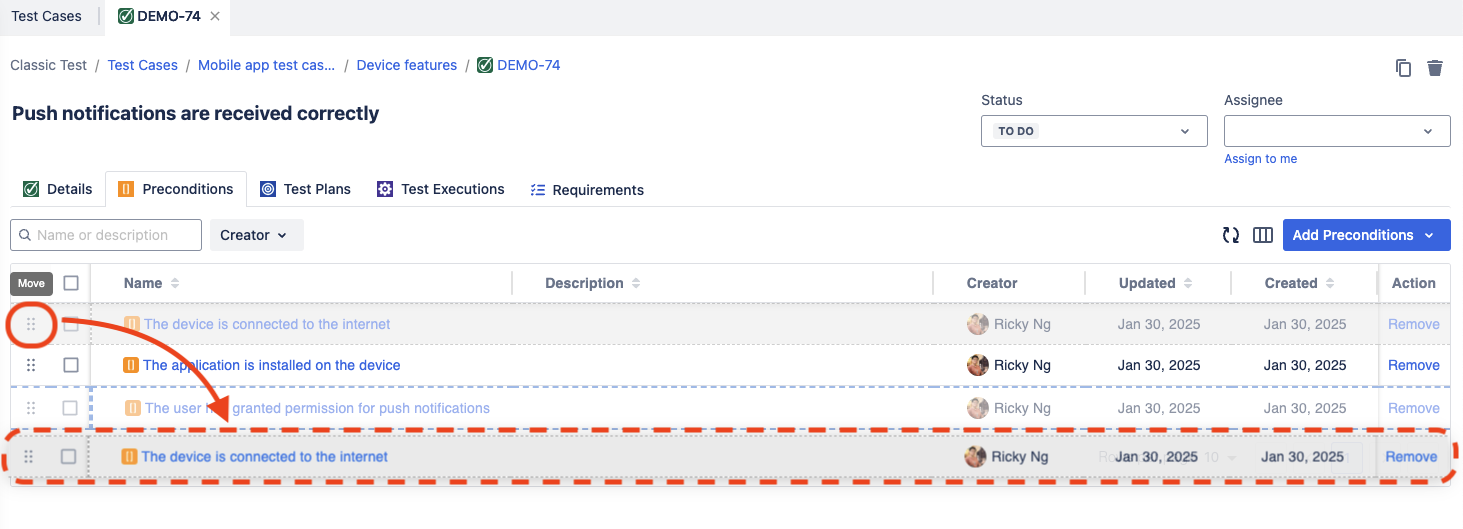Click the copy test case icon
The height and width of the screenshot is (529, 1463).
1404,68
